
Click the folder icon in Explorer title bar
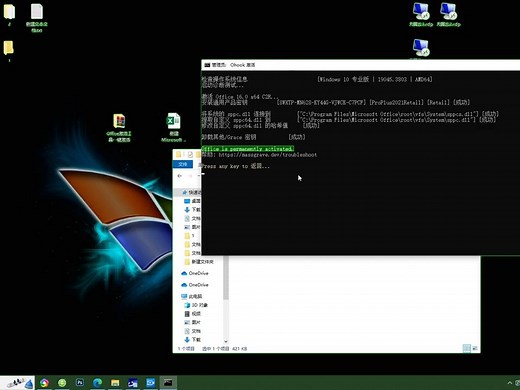pyautogui.click(x=179, y=154)
